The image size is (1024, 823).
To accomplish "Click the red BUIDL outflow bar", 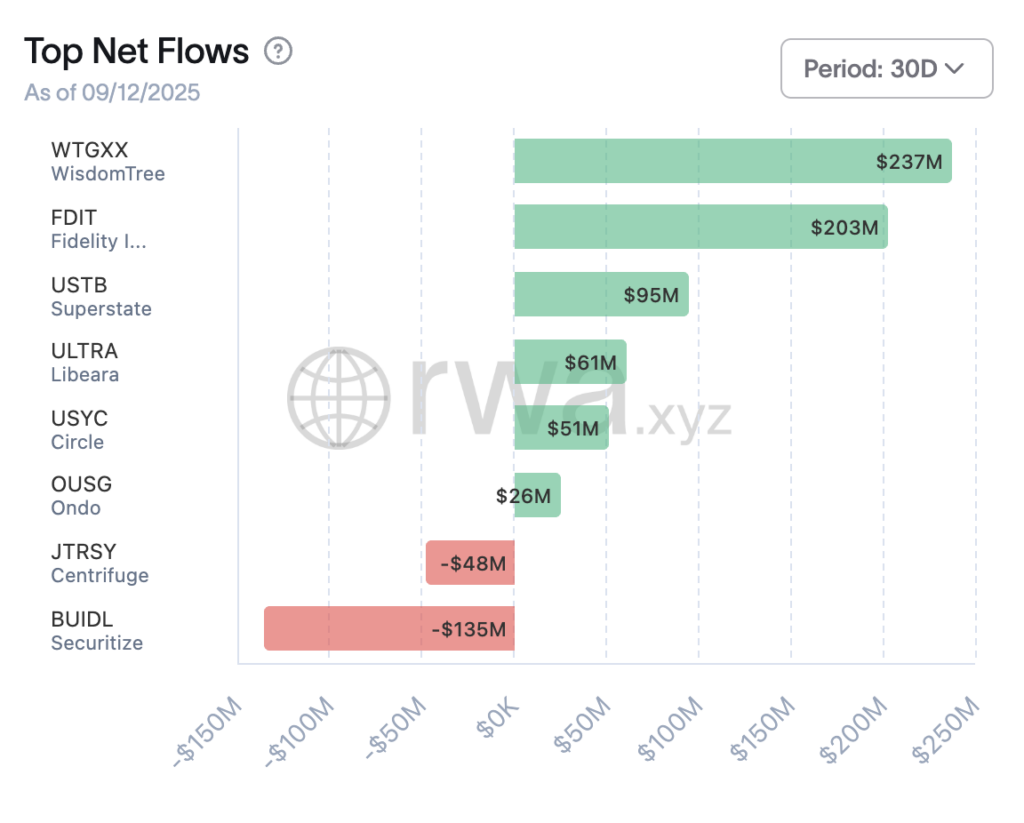I will [x=388, y=629].
